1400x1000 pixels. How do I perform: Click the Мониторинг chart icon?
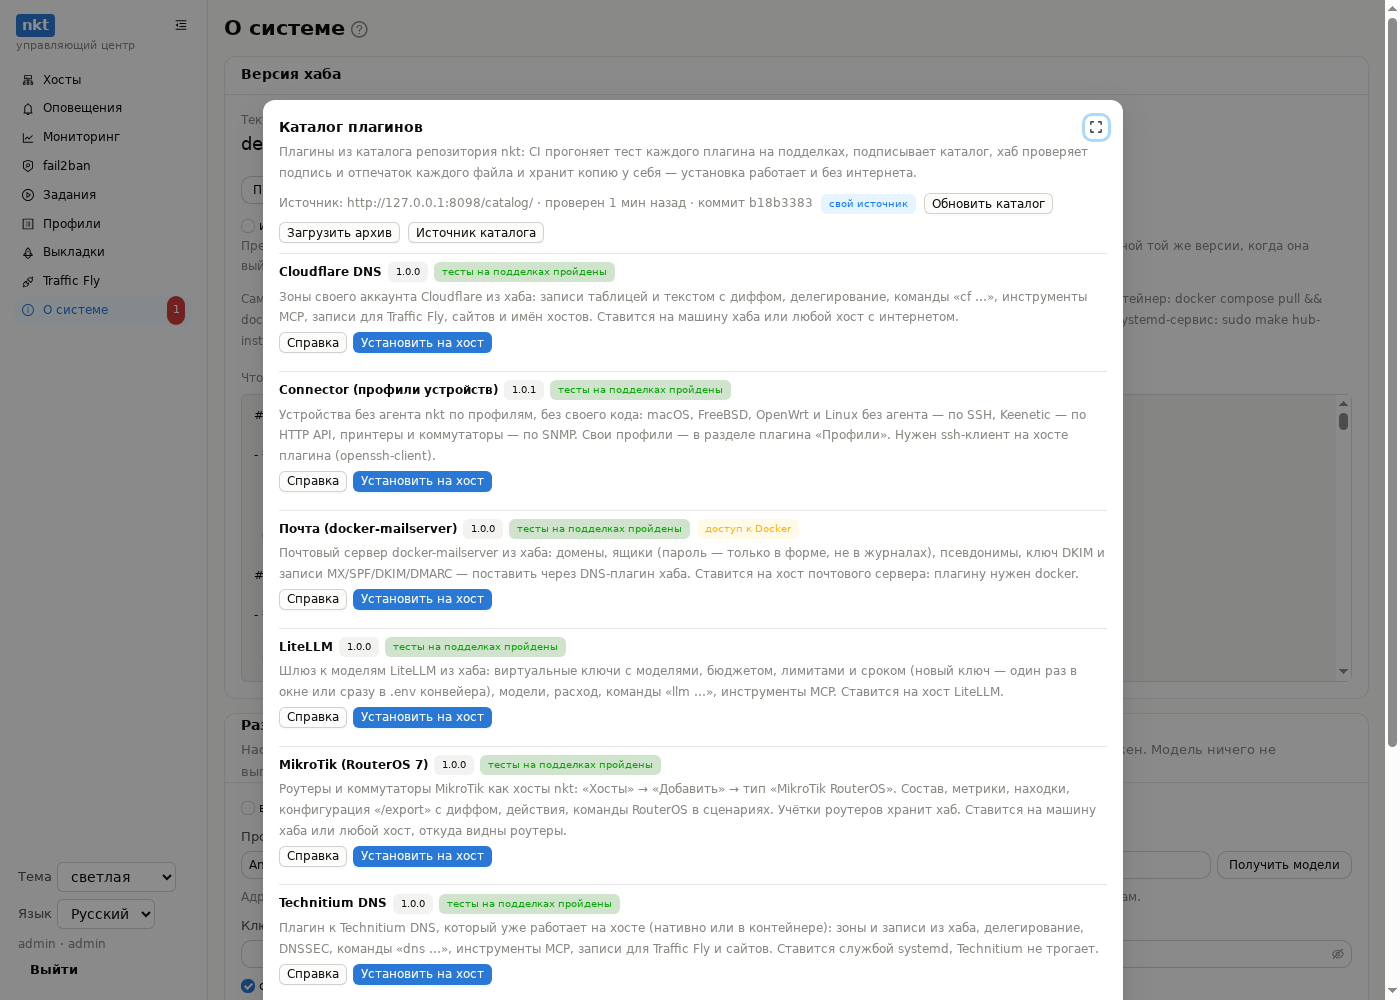tap(28, 137)
